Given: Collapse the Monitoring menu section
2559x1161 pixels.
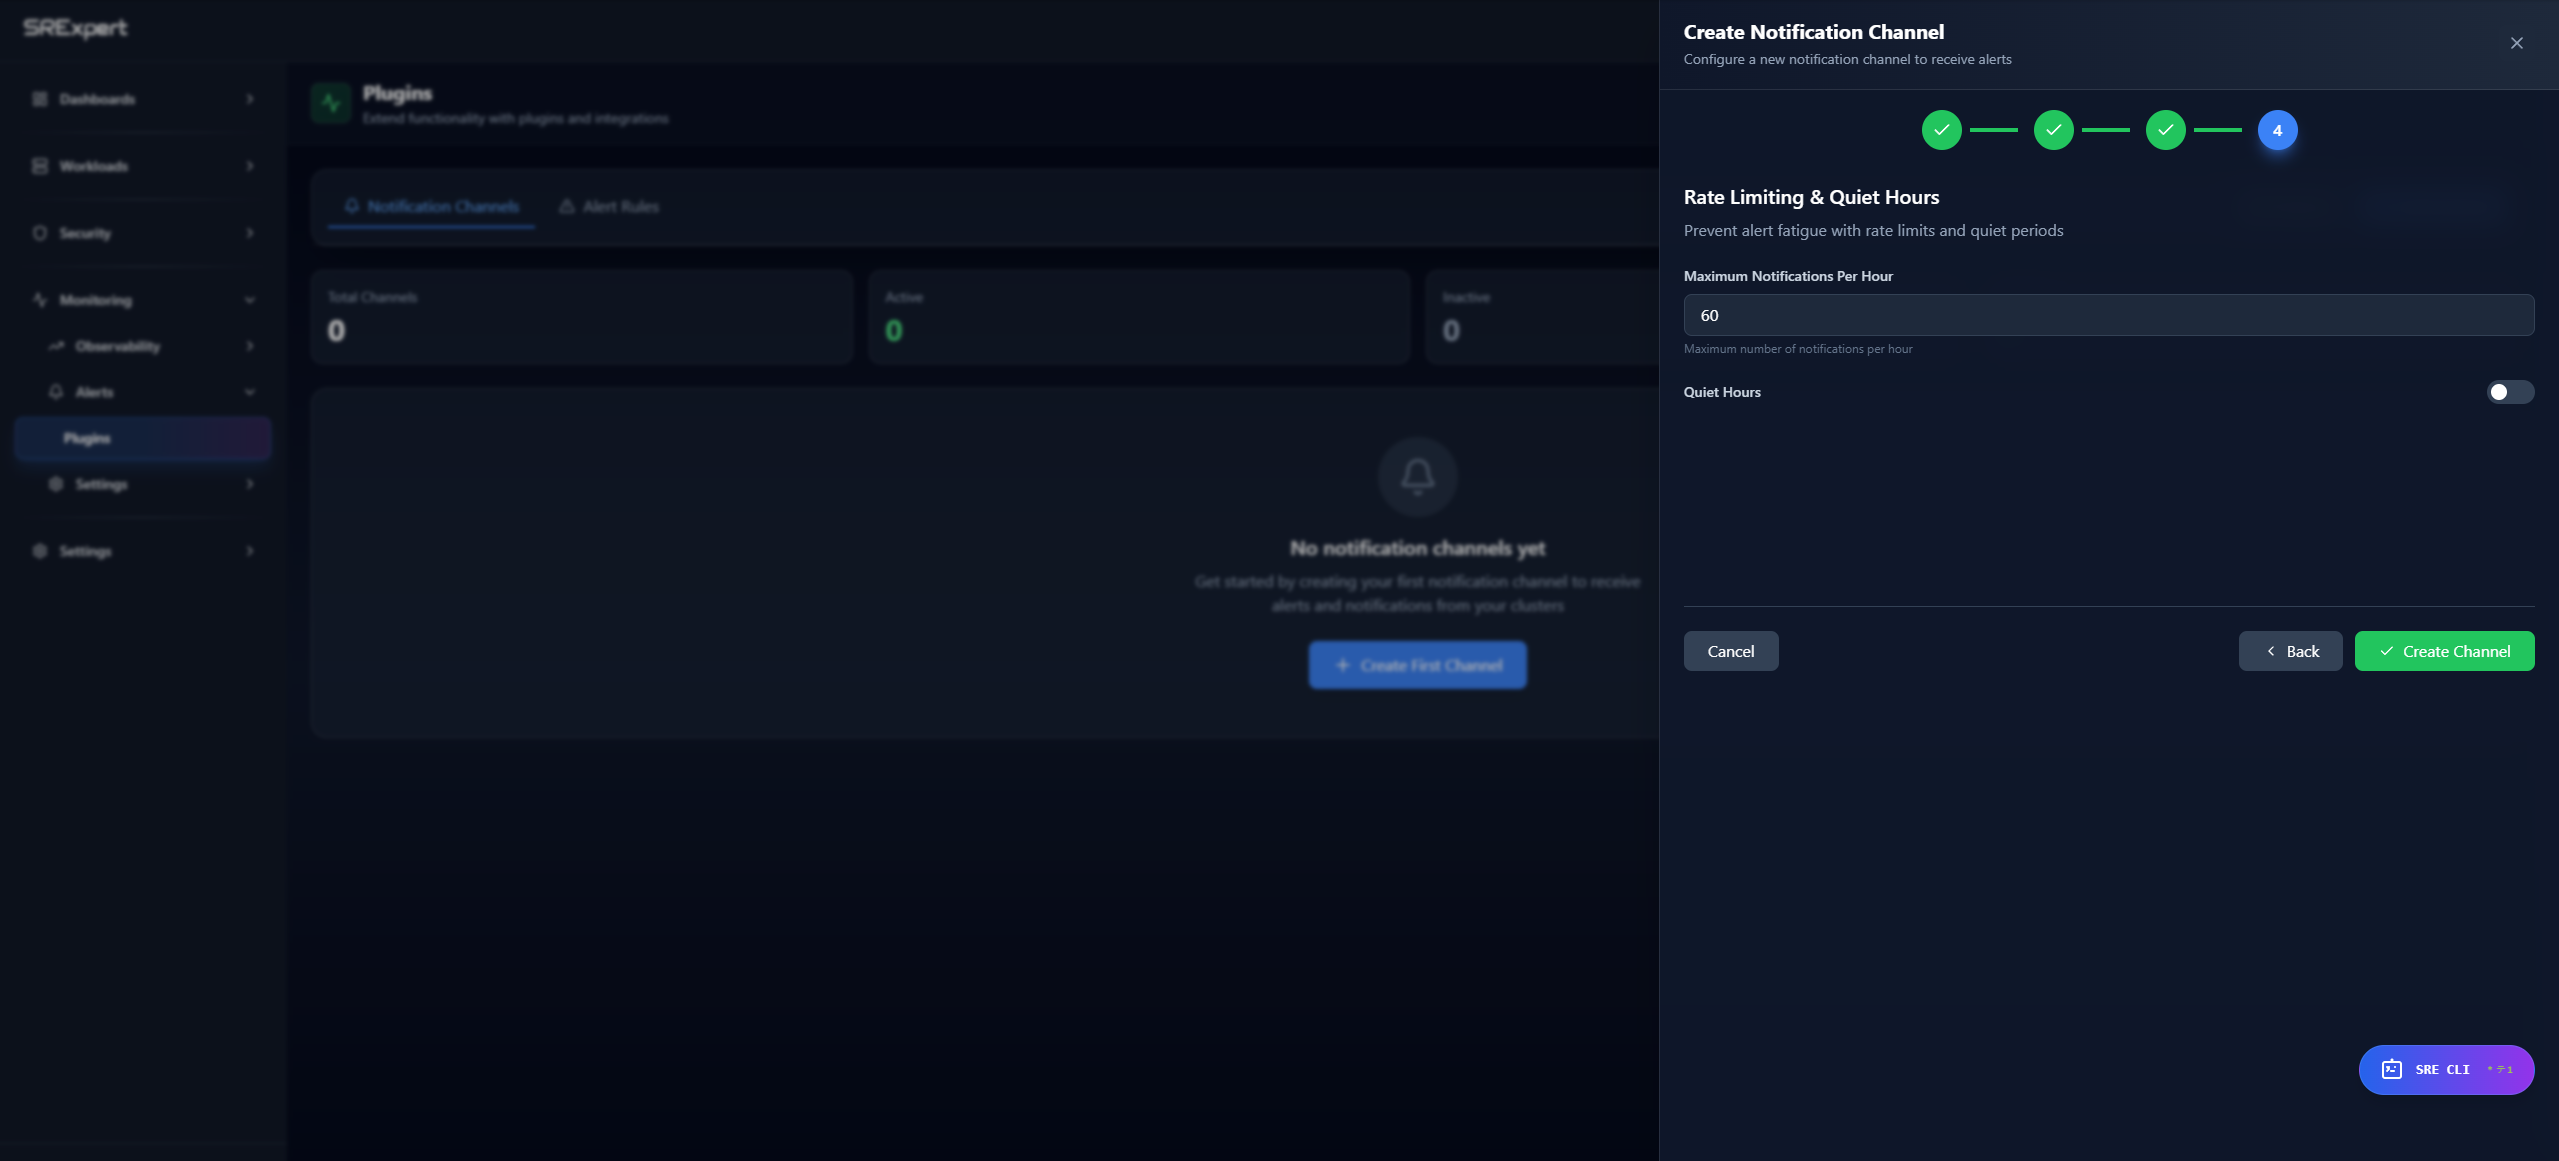Looking at the screenshot, I should 249,300.
